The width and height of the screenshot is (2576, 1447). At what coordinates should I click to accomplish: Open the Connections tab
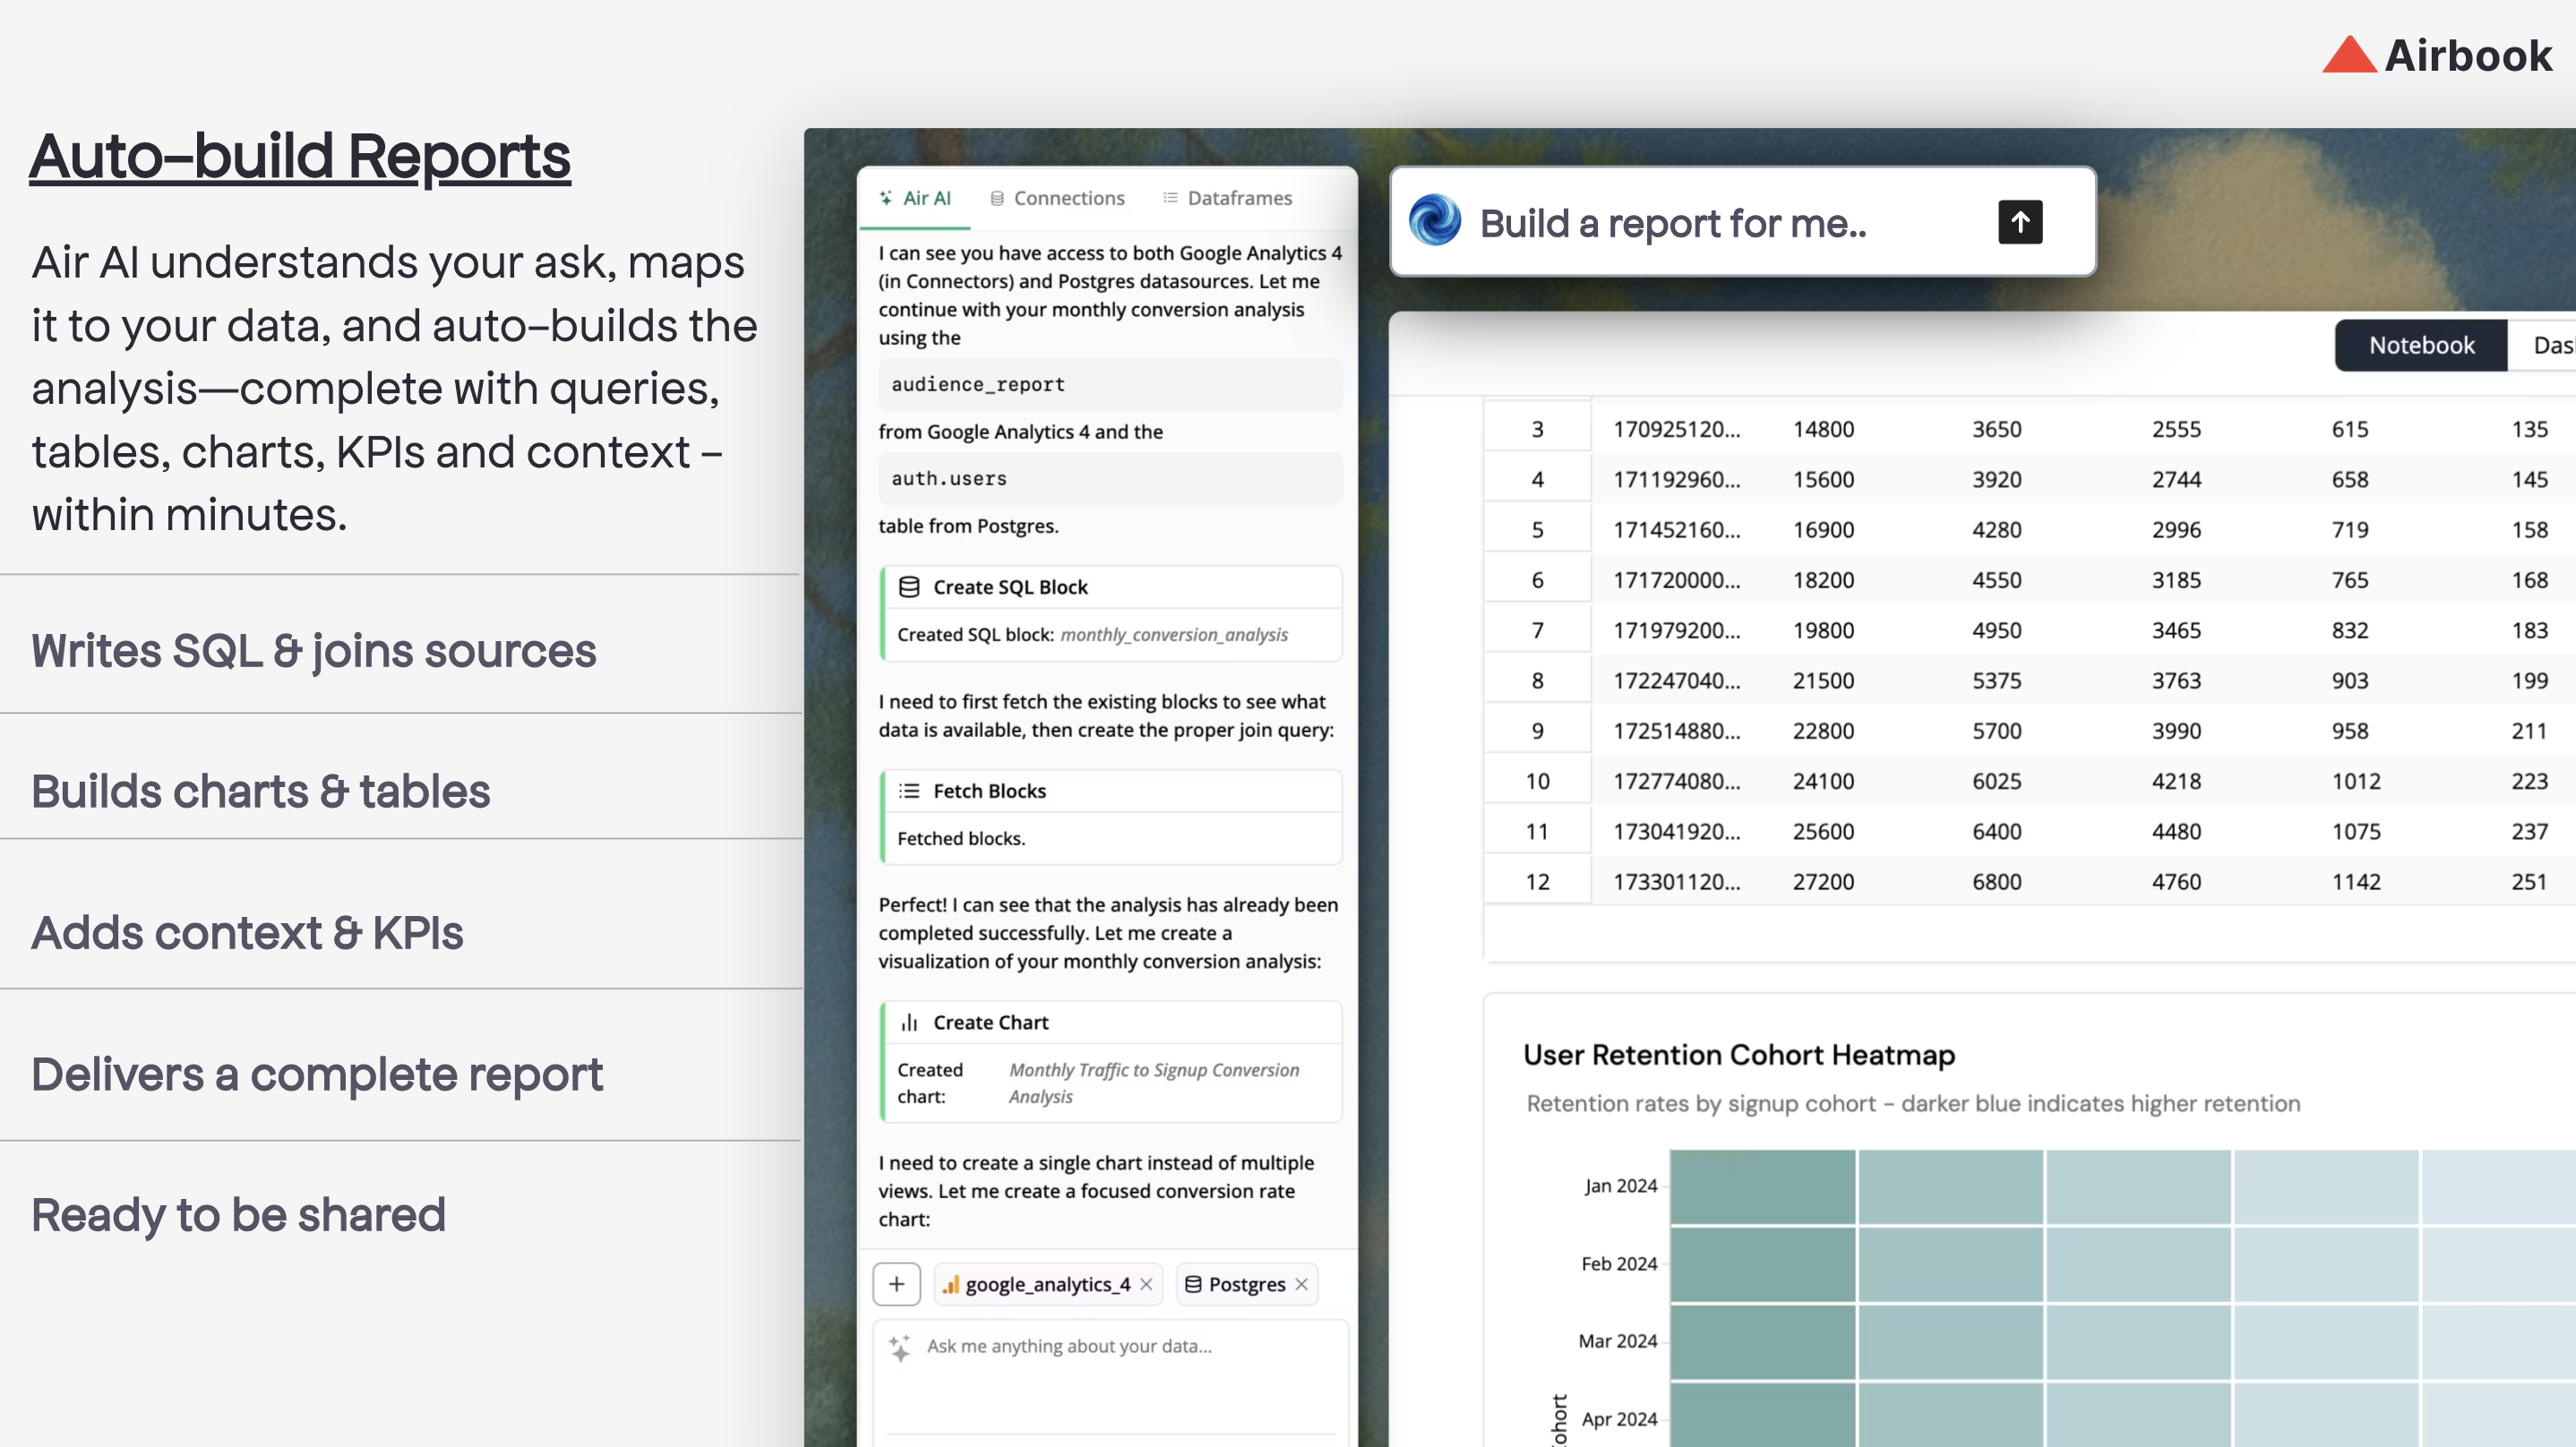[1057, 198]
